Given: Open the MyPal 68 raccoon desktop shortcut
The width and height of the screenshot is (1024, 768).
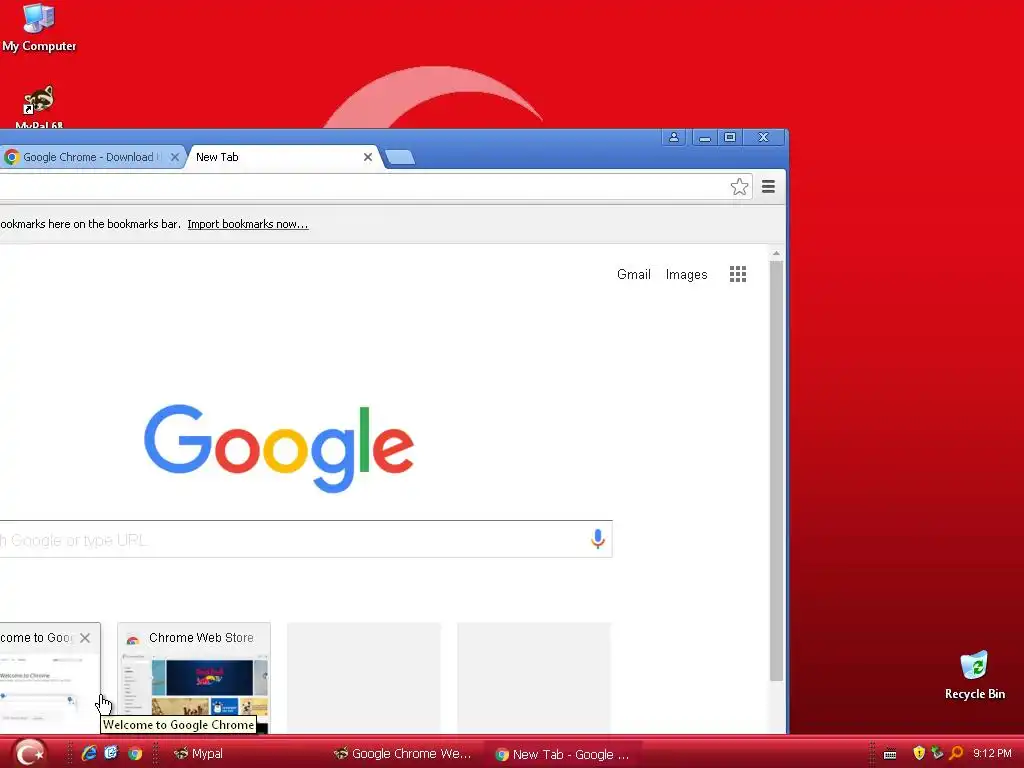Looking at the screenshot, I should click(39, 106).
